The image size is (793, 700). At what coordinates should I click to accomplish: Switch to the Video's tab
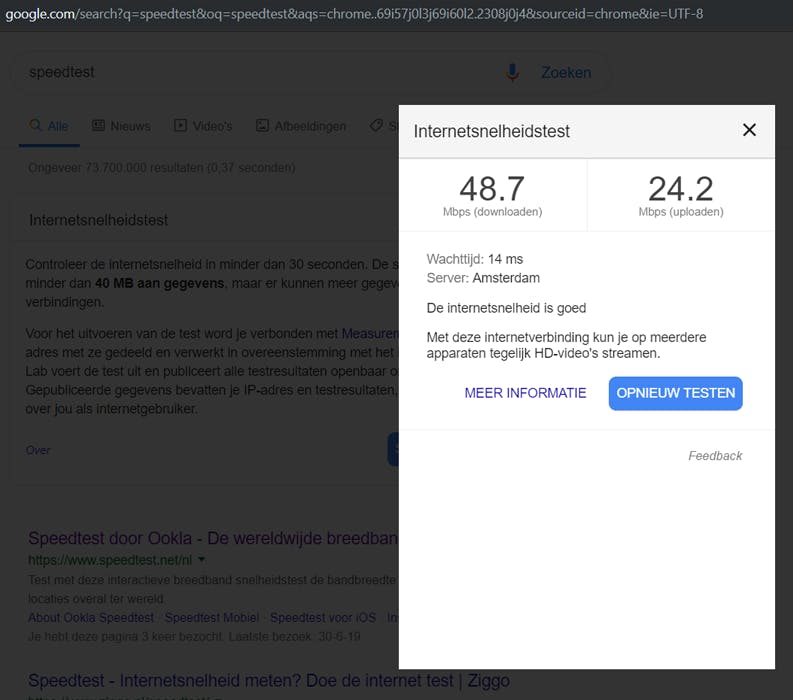203,126
